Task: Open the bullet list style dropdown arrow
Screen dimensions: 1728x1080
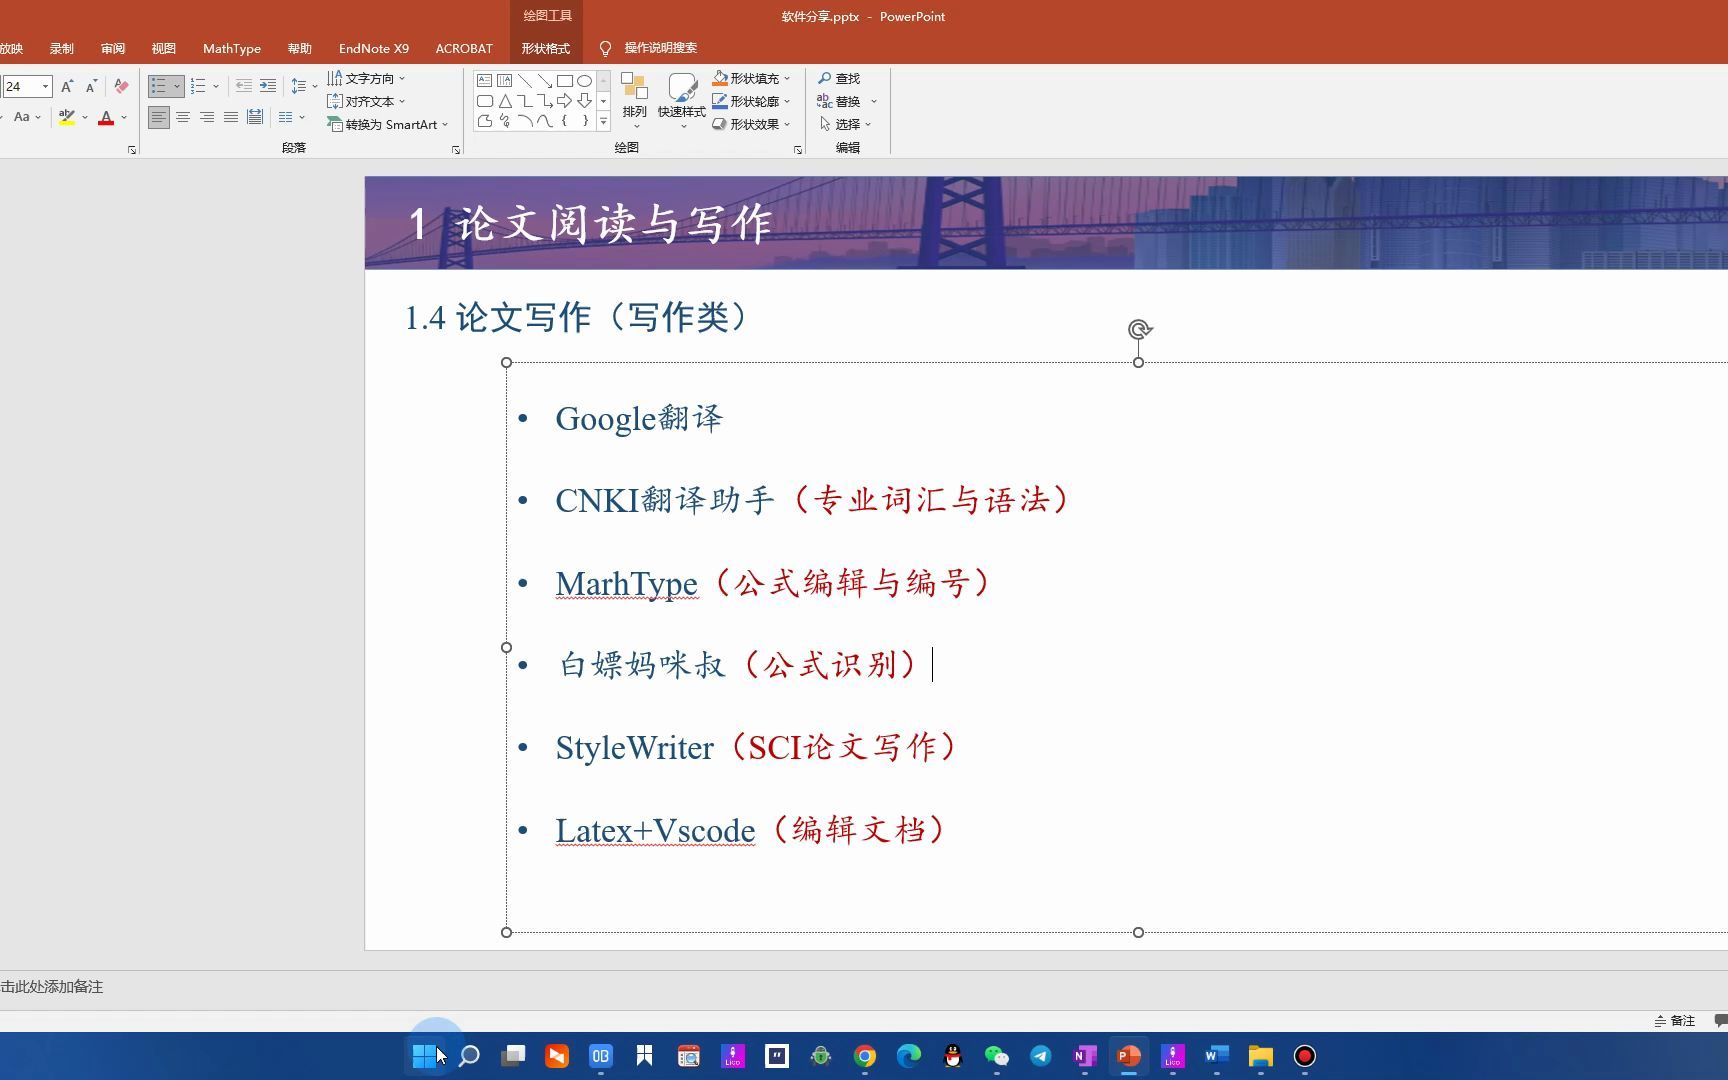Action: pyautogui.click(x=177, y=87)
